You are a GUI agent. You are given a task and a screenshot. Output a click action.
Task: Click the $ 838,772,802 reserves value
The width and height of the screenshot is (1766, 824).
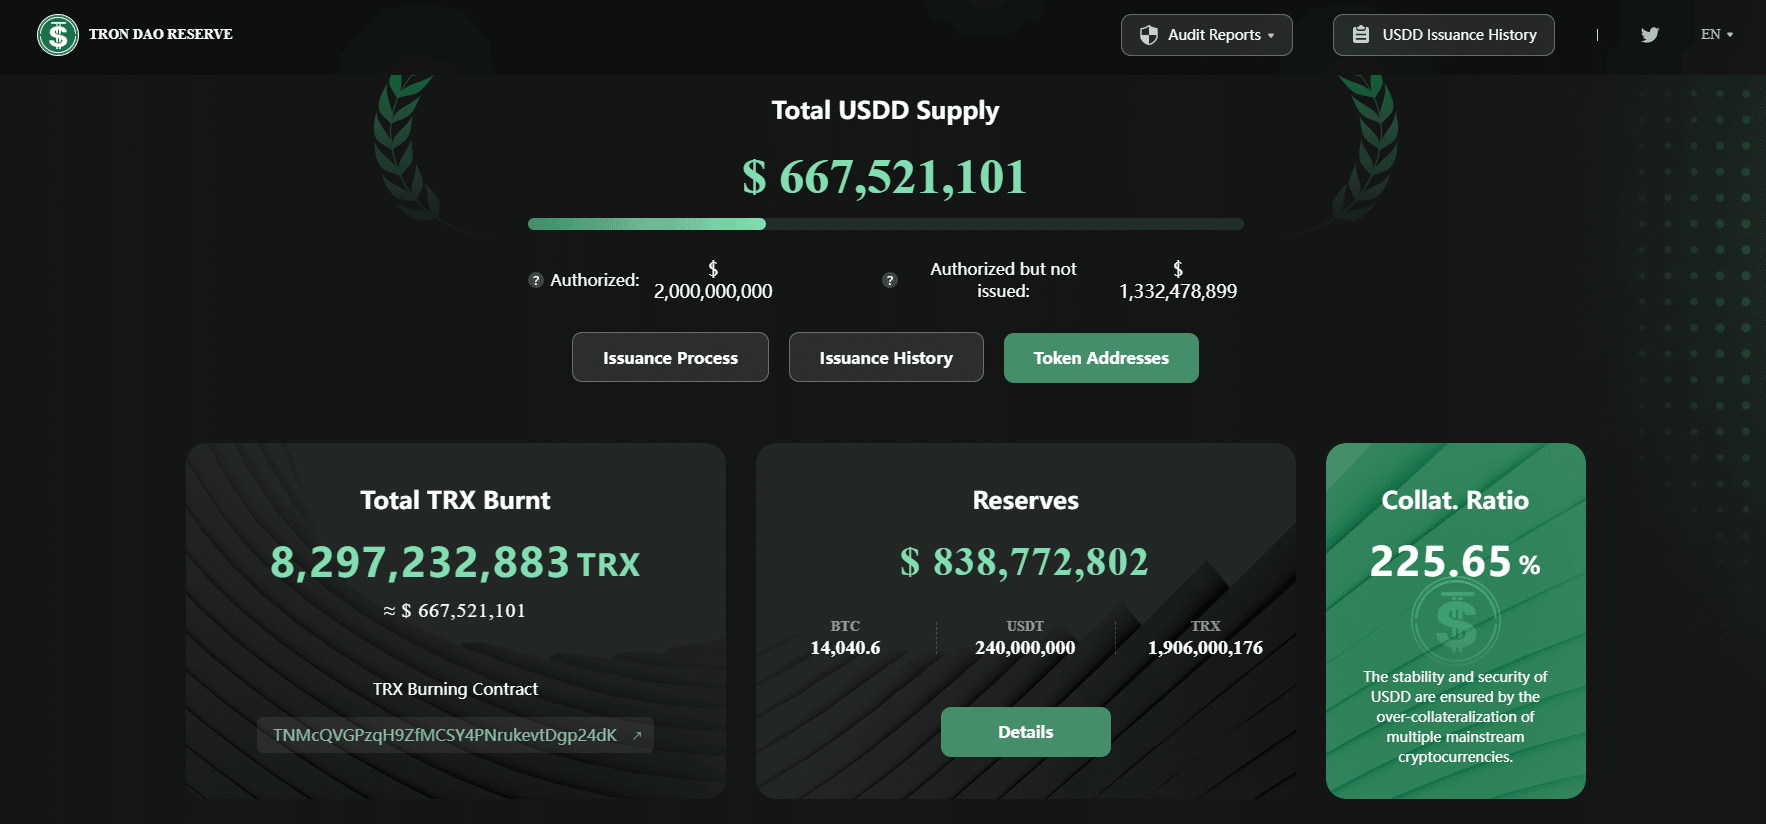tap(1025, 562)
